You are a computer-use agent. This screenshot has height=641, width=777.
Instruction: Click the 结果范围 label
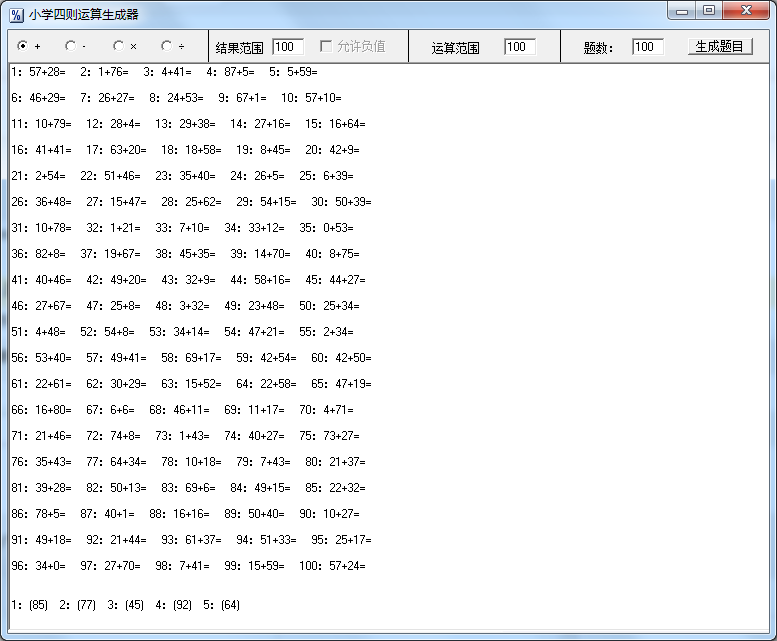click(240, 48)
